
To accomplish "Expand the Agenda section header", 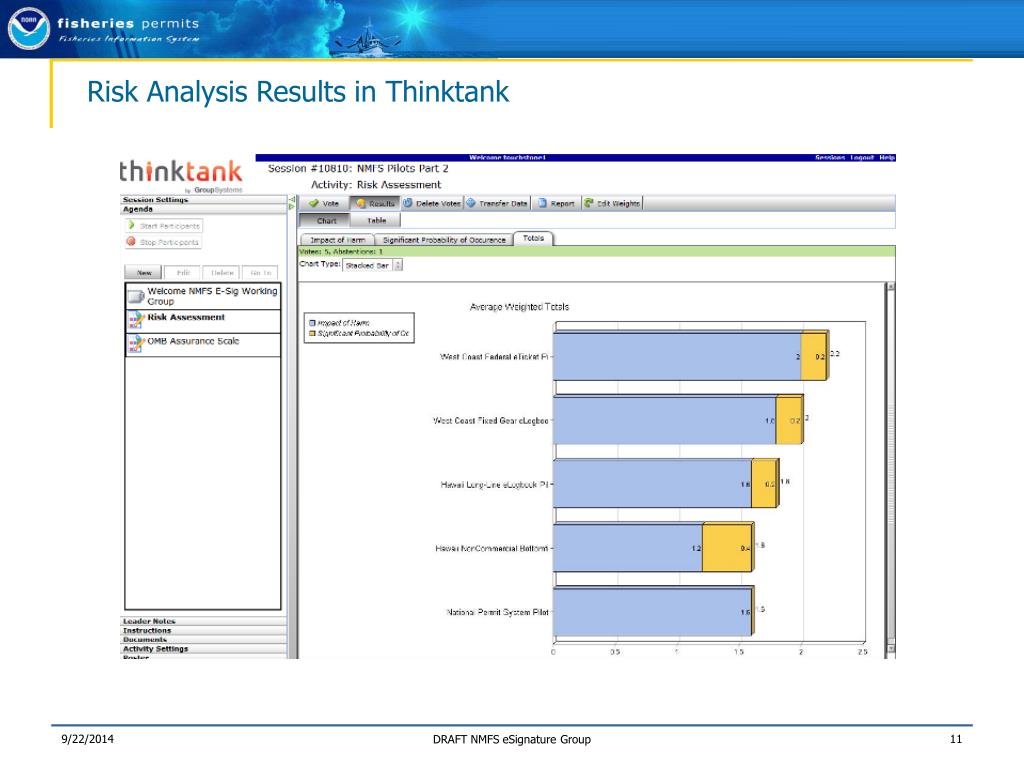I will (x=204, y=209).
